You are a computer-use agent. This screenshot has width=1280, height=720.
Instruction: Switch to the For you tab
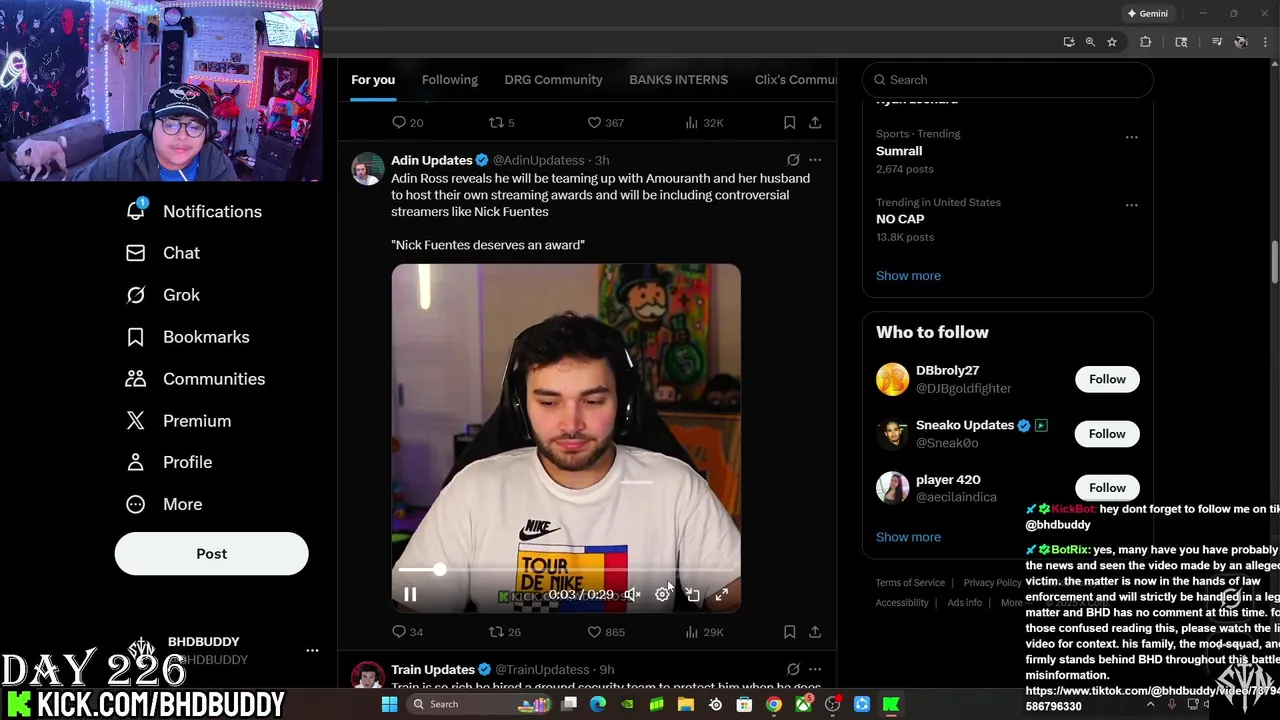point(373,80)
